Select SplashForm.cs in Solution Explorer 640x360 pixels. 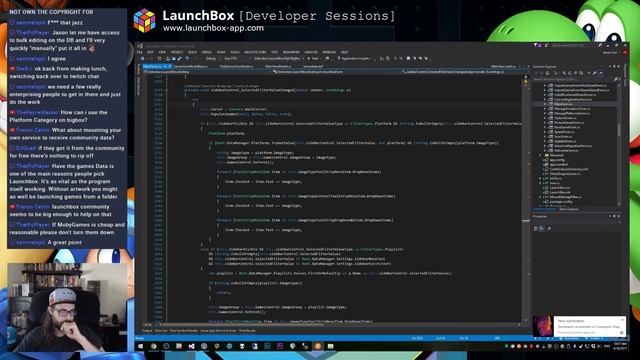pyautogui.click(x=564, y=132)
